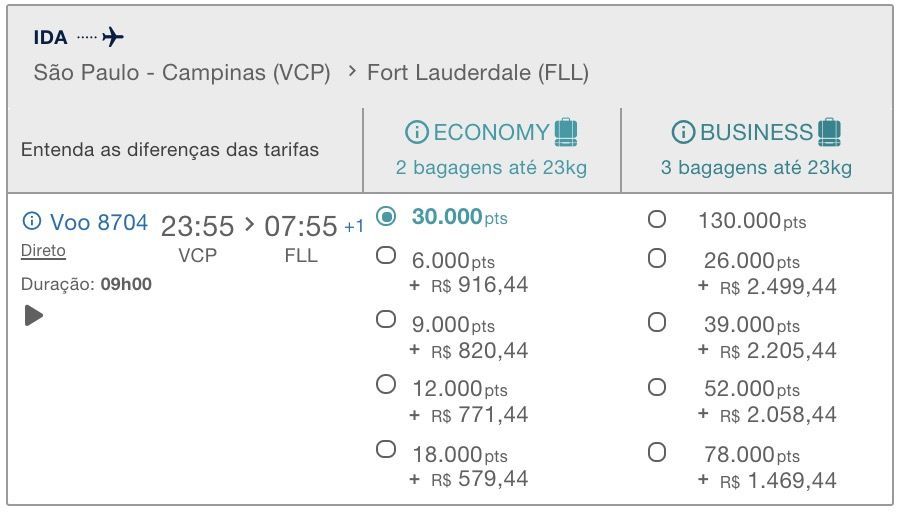The height and width of the screenshot is (514, 902).
Task: Pick Economy 12.000 pts + R$ 771,44
Action: [x=386, y=384]
